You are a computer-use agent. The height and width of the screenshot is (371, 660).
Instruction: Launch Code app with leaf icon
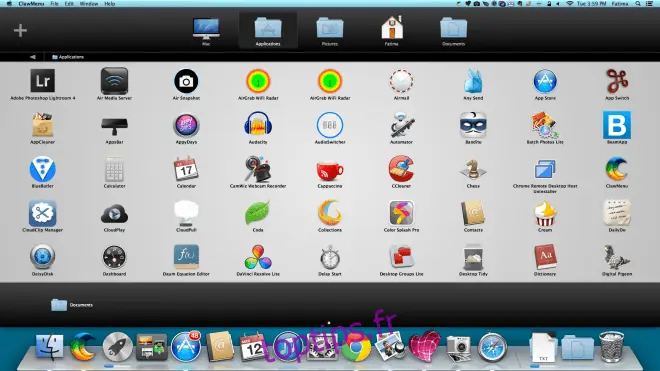257,214
